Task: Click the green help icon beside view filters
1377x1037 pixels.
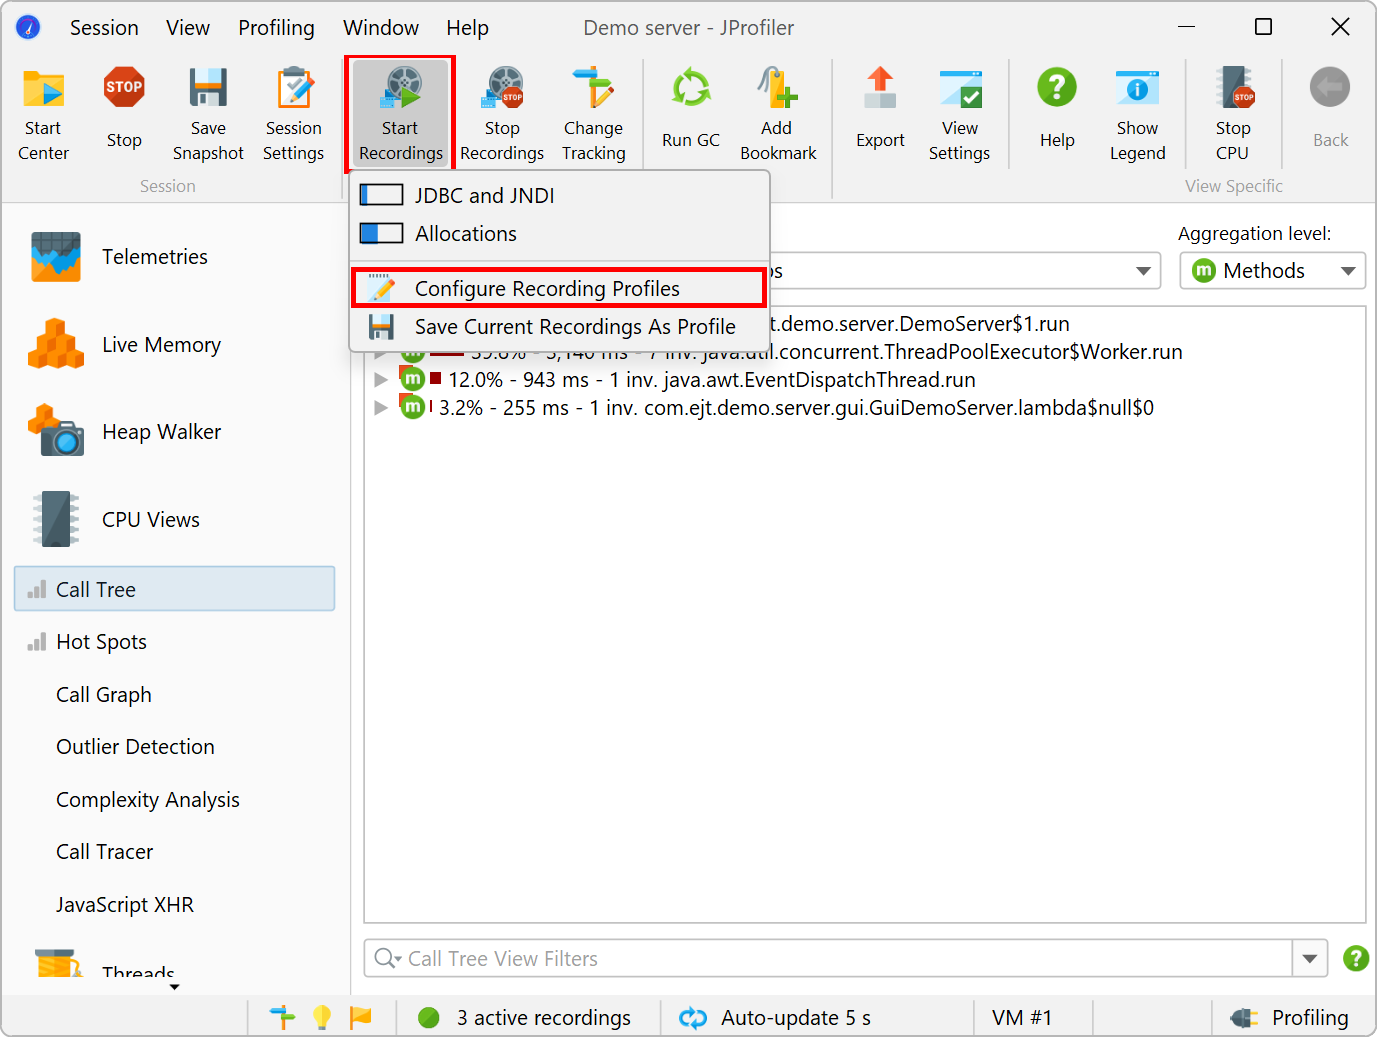Action: tap(1356, 958)
